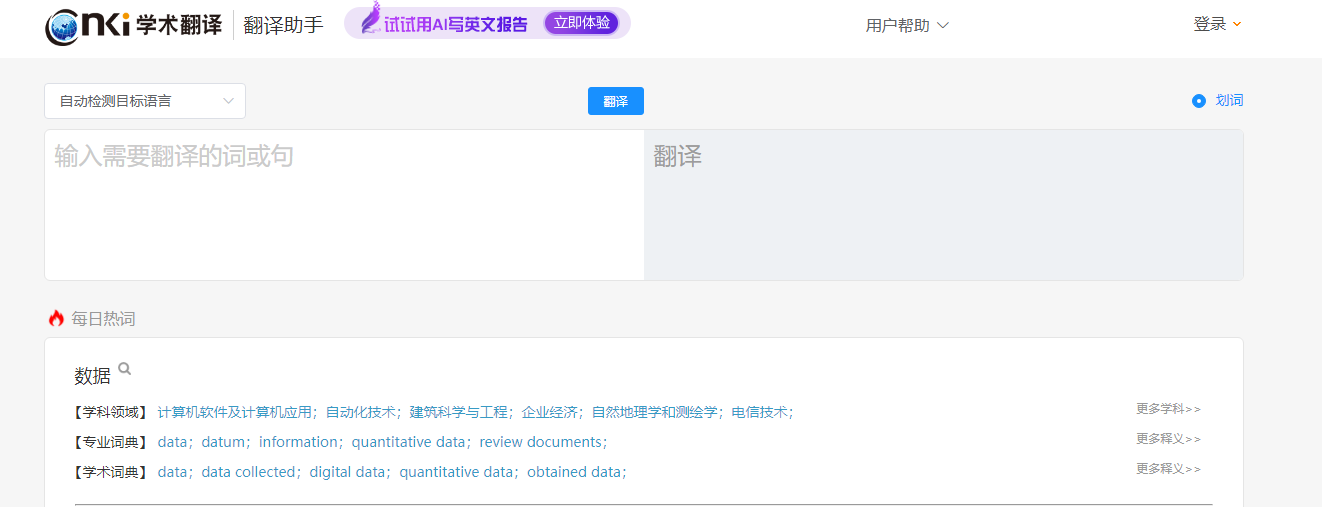This screenshot has height=507, width=1322.
Task: Open 自动化技术 subject link
Action: (x=361, y=412)
